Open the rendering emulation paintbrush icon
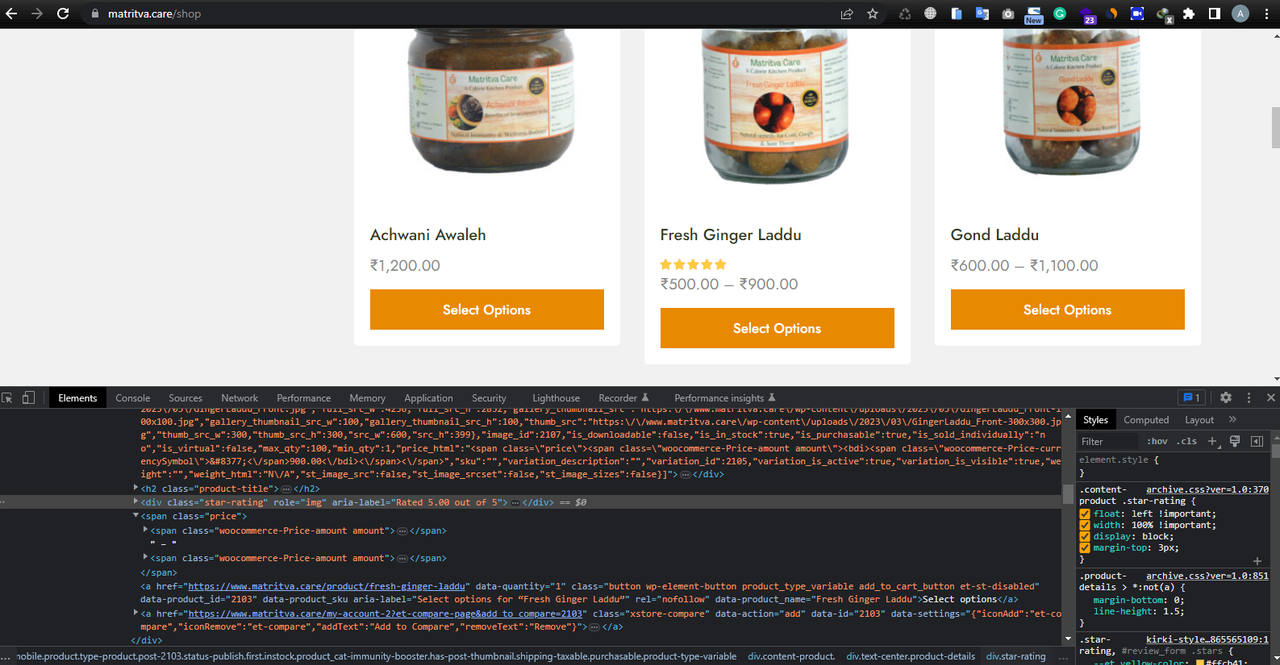Image resolution: width=1280 pixels, height=665 pixels. [x=1234, y=441]
